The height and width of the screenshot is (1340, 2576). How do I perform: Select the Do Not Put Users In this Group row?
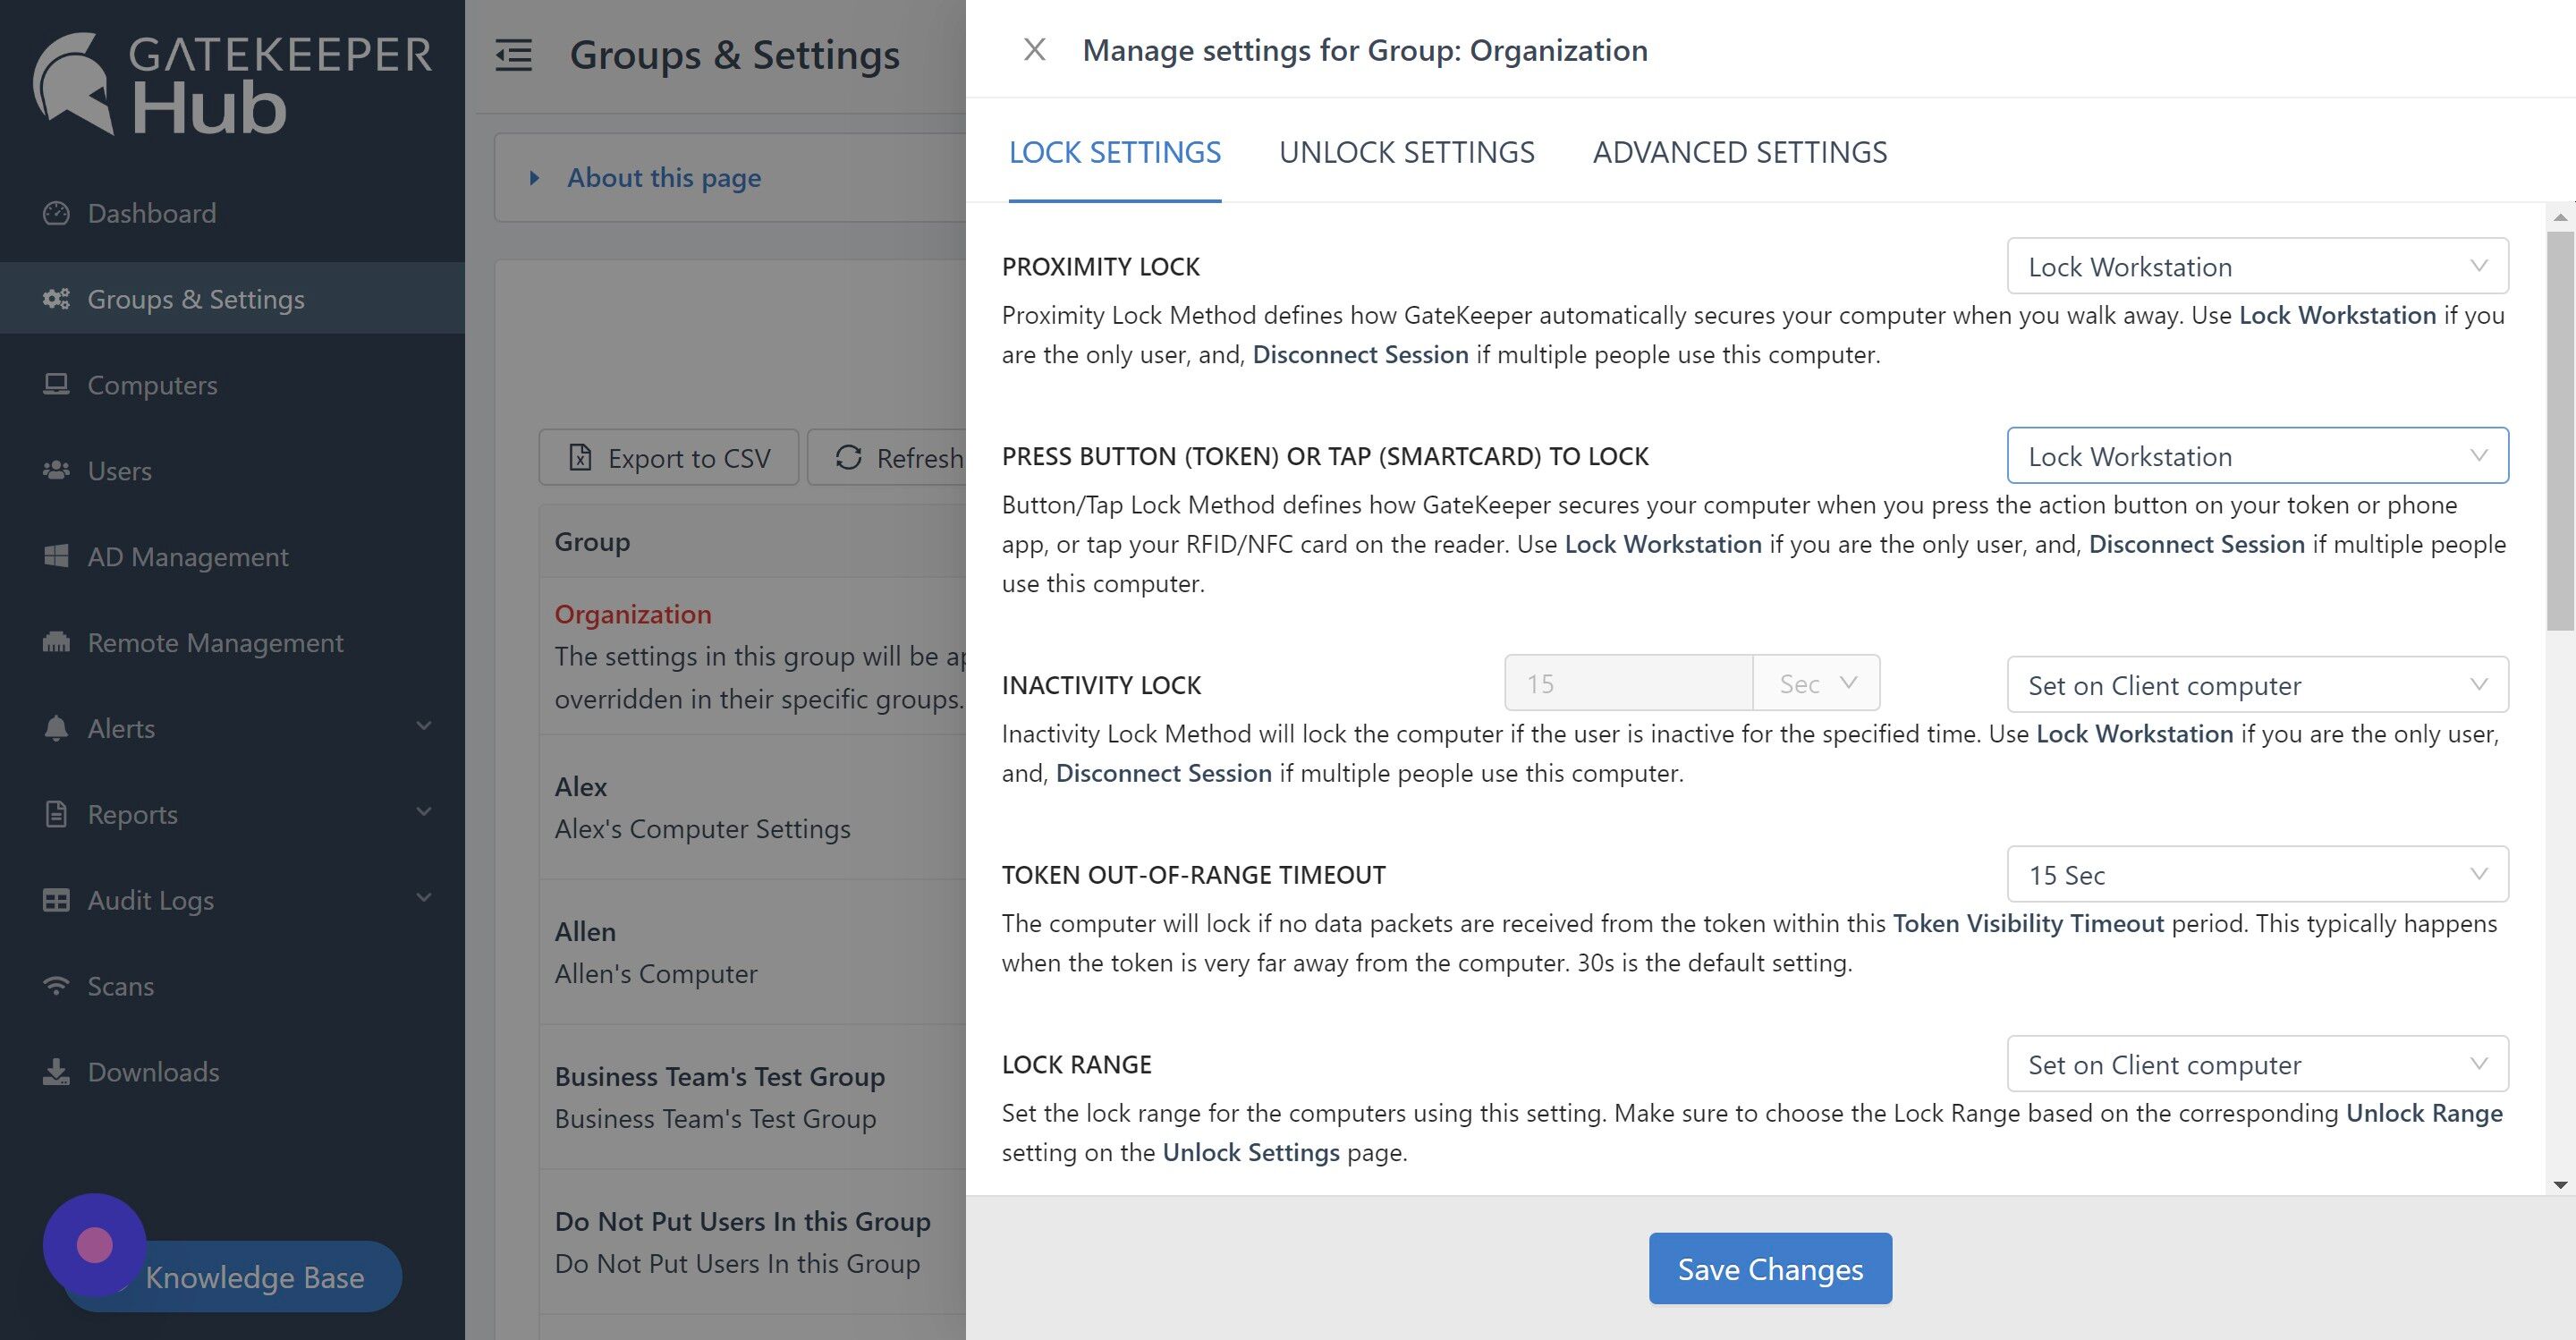(x=752, y=1243)
